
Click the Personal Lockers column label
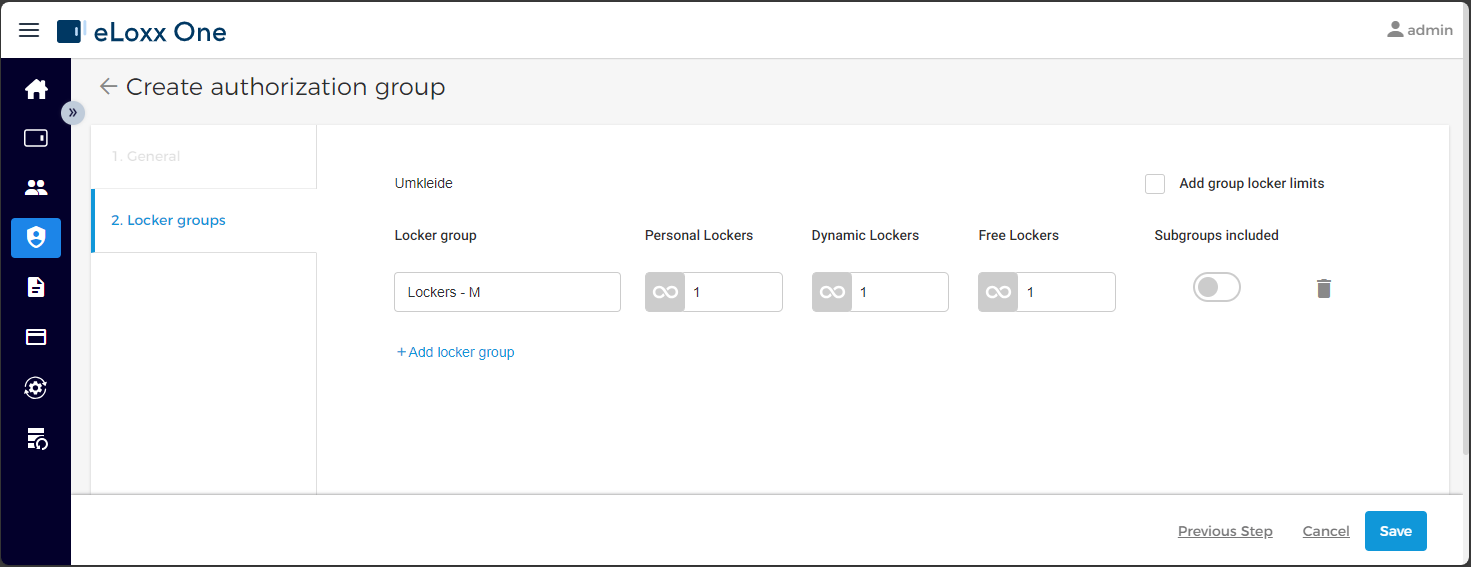click(699, 235)
